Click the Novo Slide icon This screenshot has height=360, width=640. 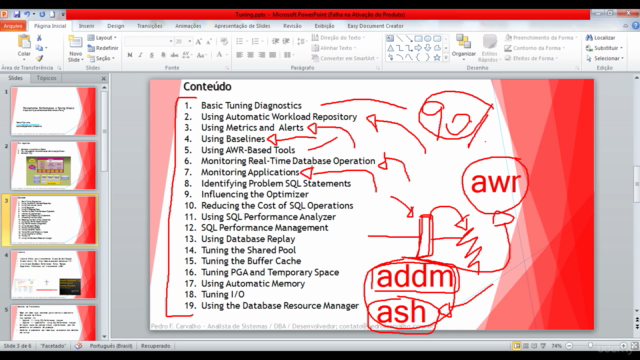click(x=75, y=42)
